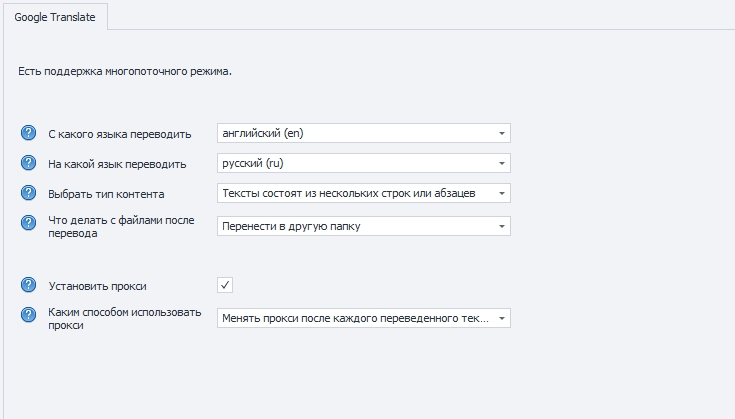Click the 'Каким способом использовать прокси' label
The image size is (735, 419).
point(125,318)
